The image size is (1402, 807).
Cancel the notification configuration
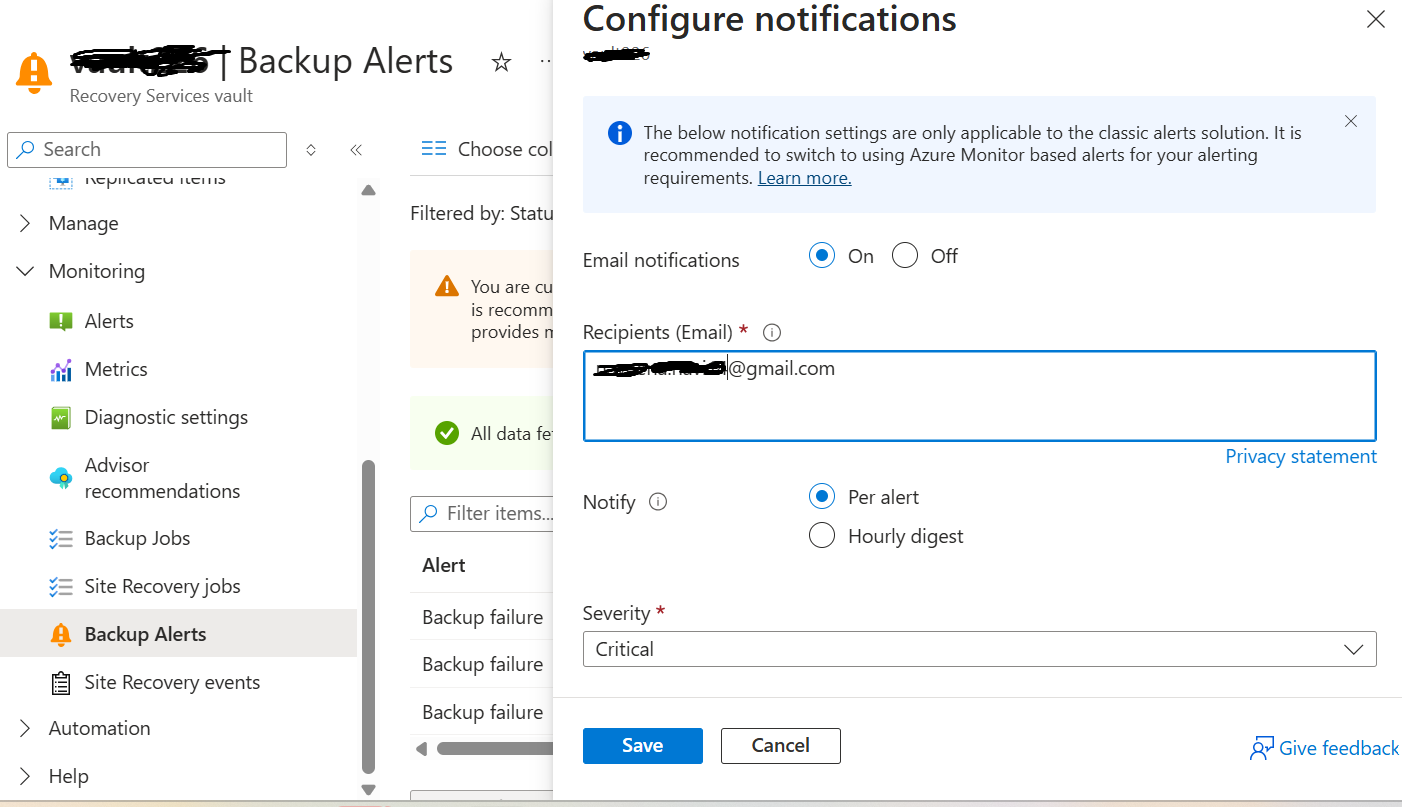pyautogui.click(x=781, y=746)
